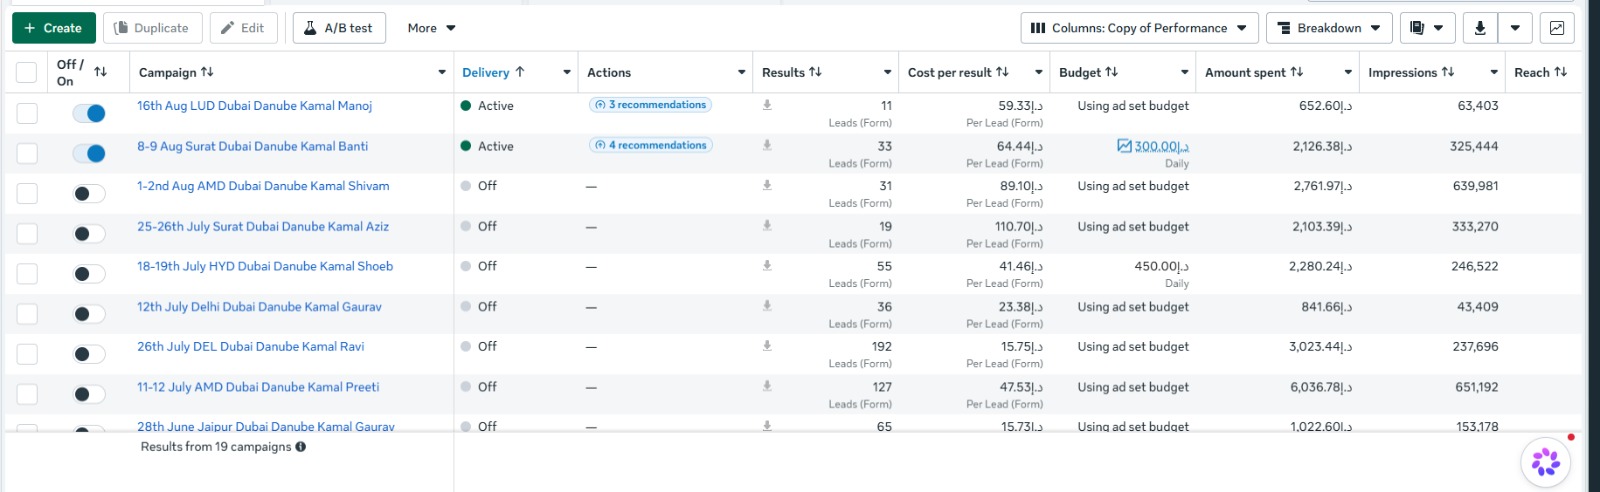
Task: Click info icon beside Results from 19 campaigns
Action: [300, 447]
